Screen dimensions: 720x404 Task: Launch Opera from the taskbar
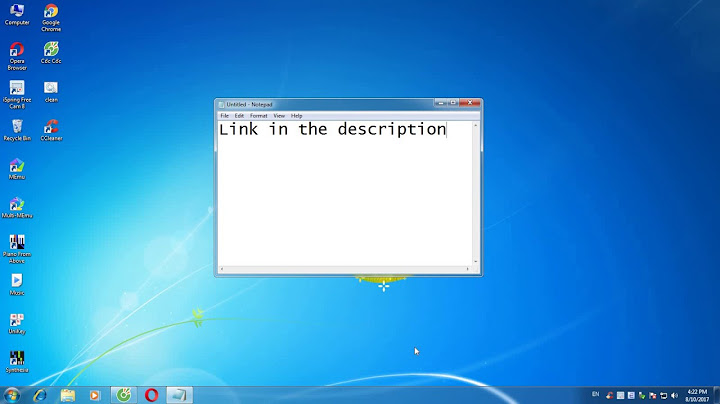coord(152,395)
